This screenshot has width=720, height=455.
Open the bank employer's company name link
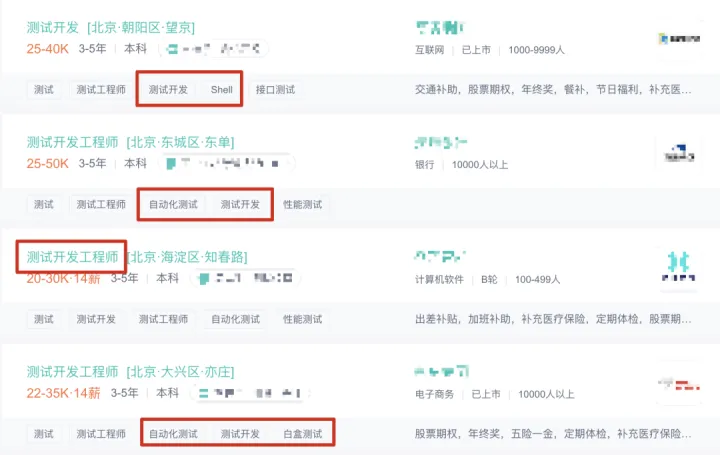[440, 142]
